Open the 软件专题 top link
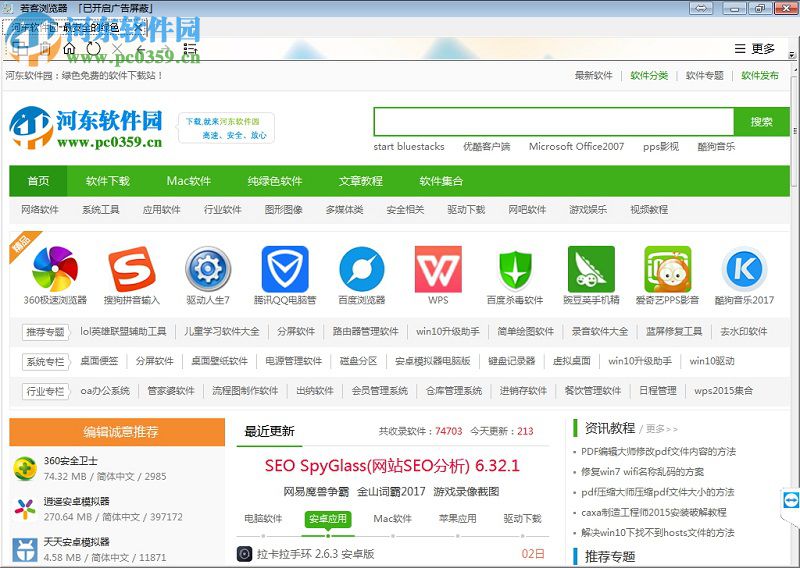 [x=705, y=76]
